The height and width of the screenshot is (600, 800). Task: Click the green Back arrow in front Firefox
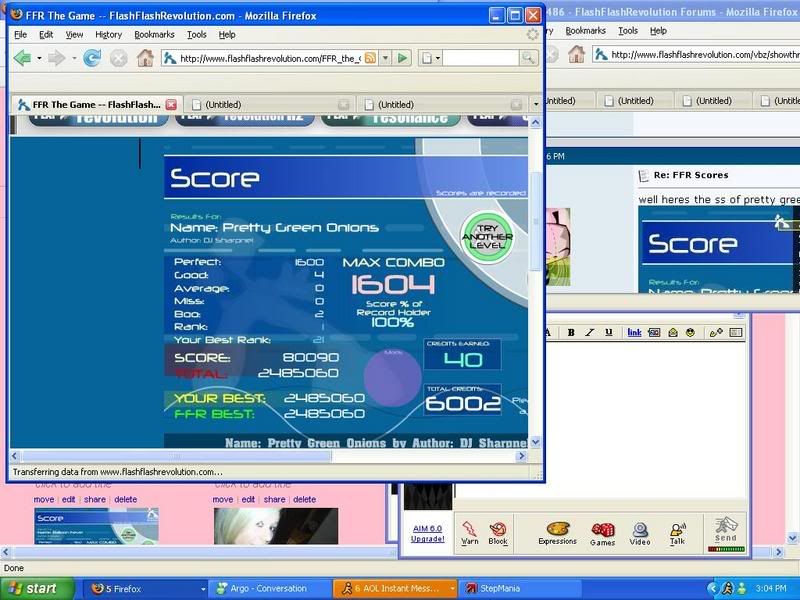22,58
